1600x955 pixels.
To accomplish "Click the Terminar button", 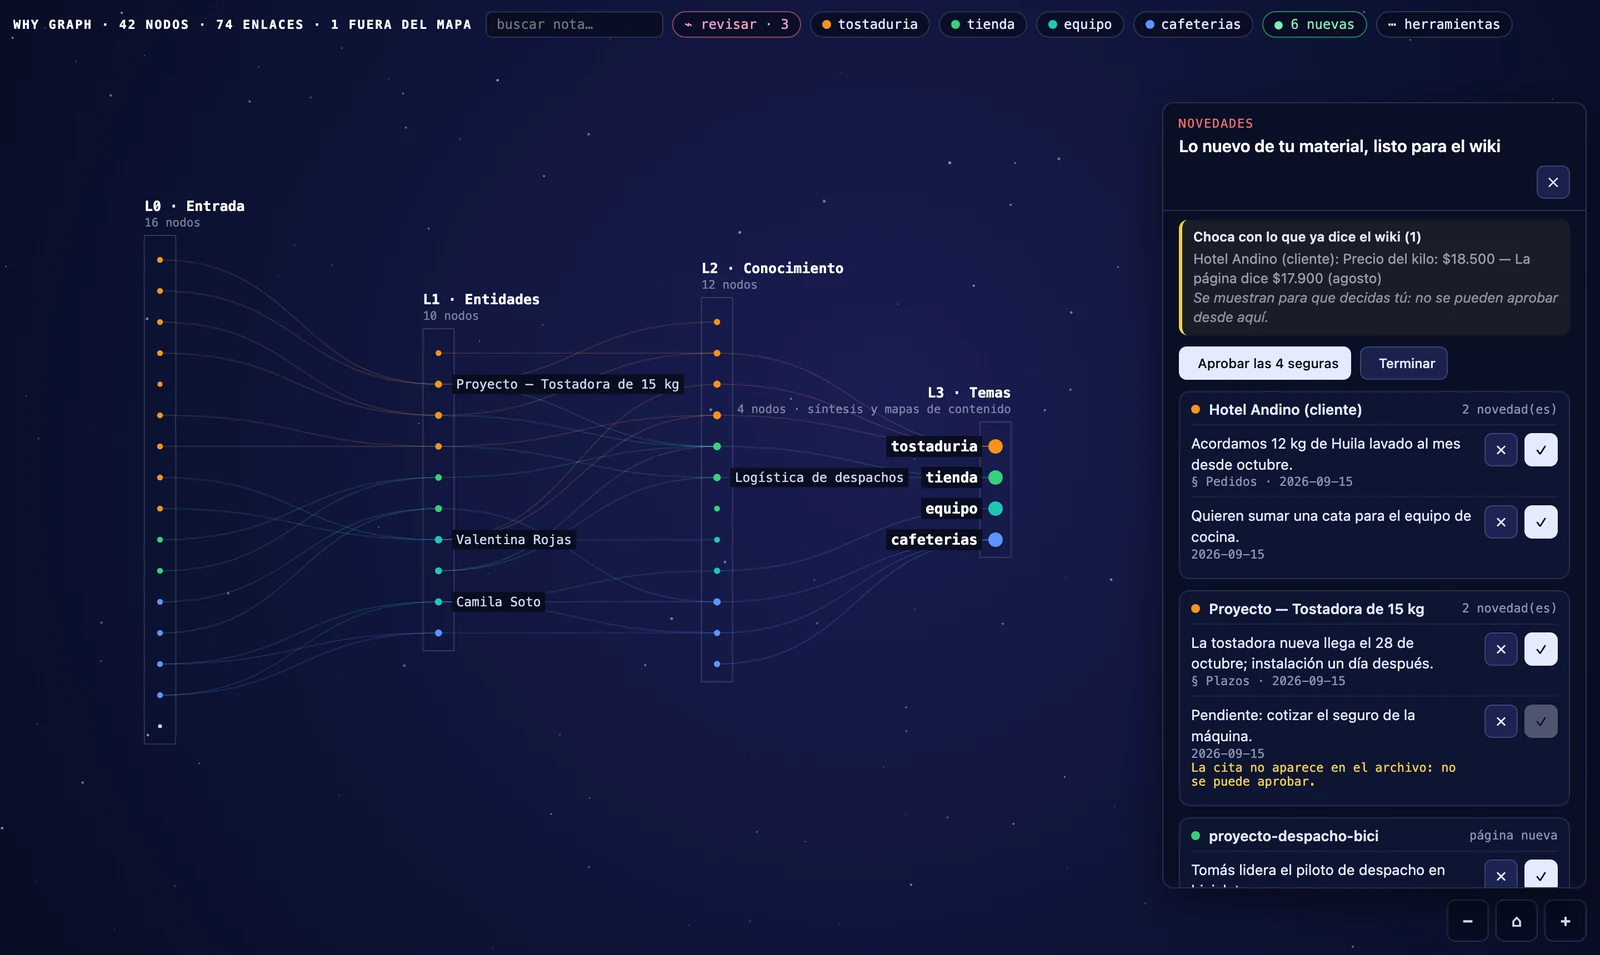I will pos(1404,363).
